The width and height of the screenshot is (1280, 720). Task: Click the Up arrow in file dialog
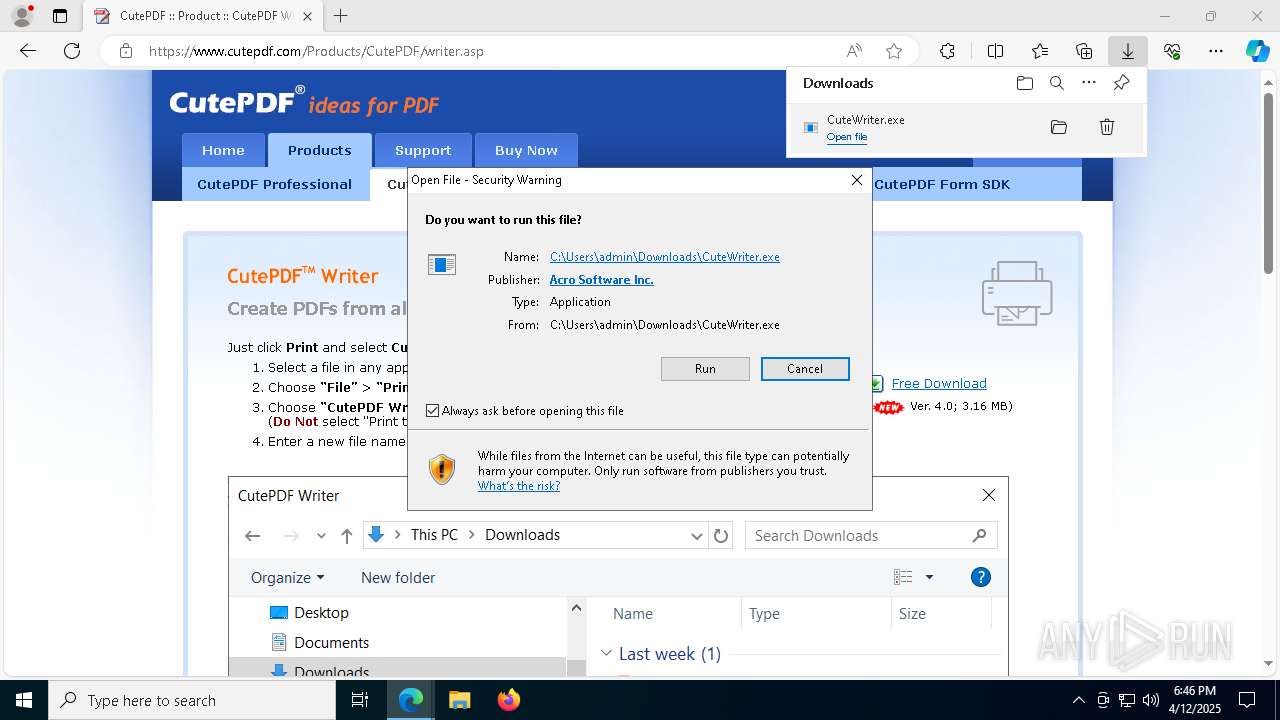click(x=347, y=536)
